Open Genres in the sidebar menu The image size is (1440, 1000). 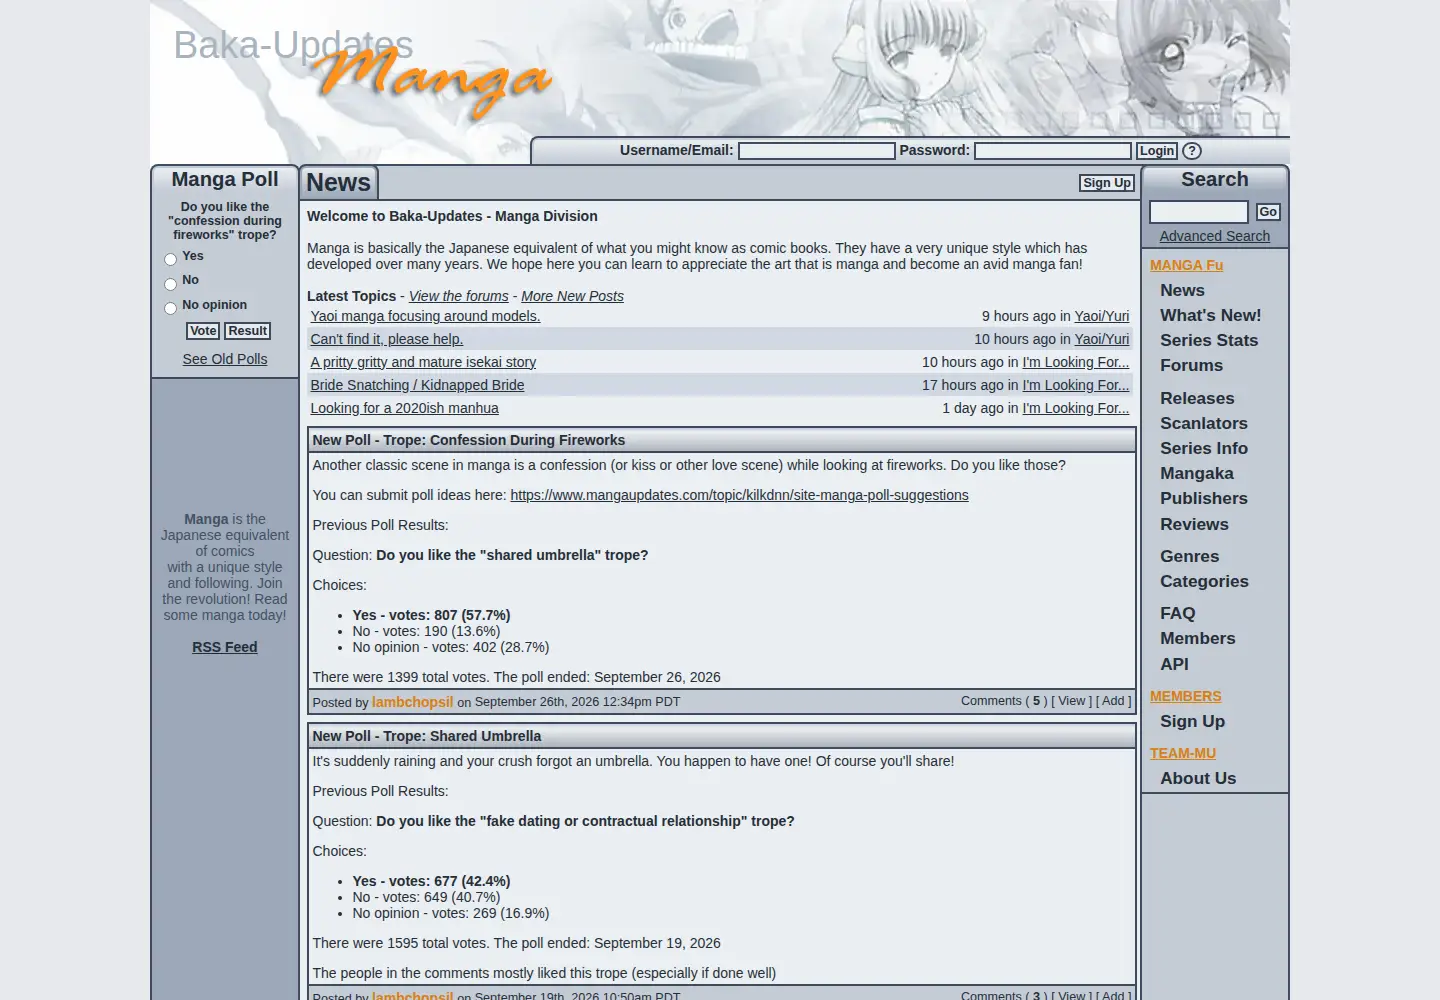[x=1190, y=556]
